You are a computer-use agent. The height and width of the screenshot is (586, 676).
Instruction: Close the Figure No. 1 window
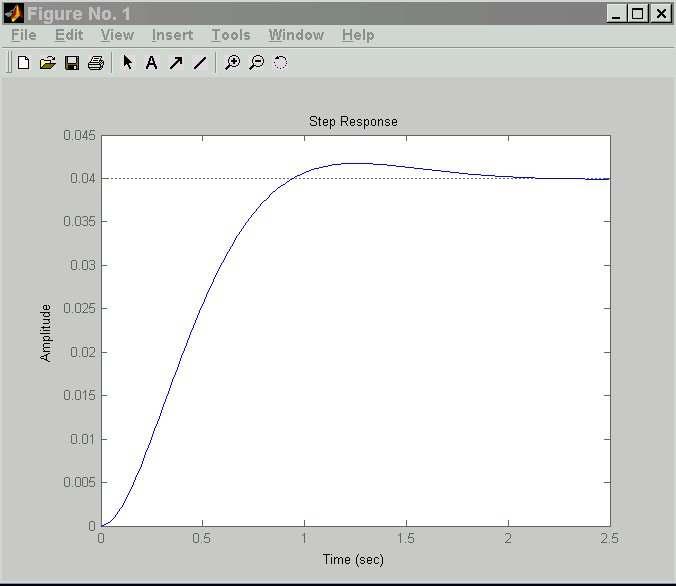click(661, 14)
